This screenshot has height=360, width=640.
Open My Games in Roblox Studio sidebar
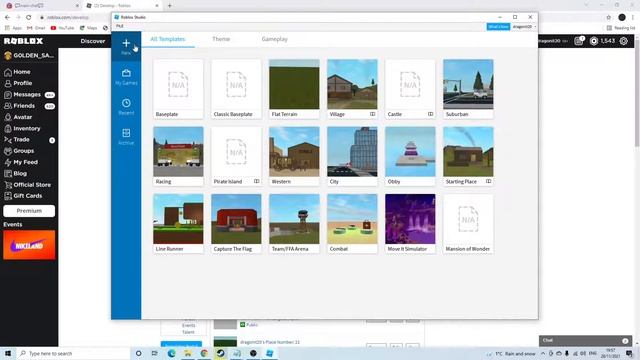pyautogui.click(x=126, y=77)
